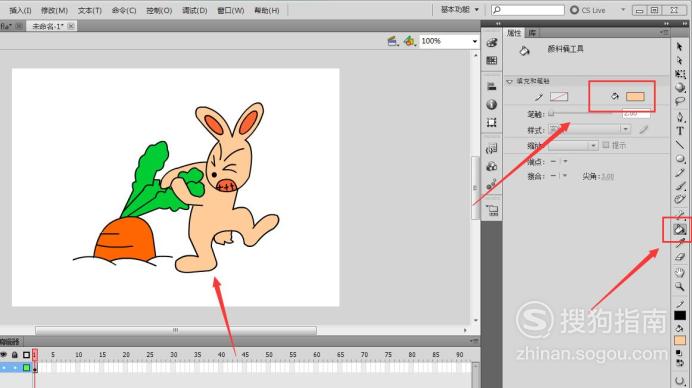Screen dimensions: 692x388
Task: Select the Zoom magnifier tool
Action: 680,287
